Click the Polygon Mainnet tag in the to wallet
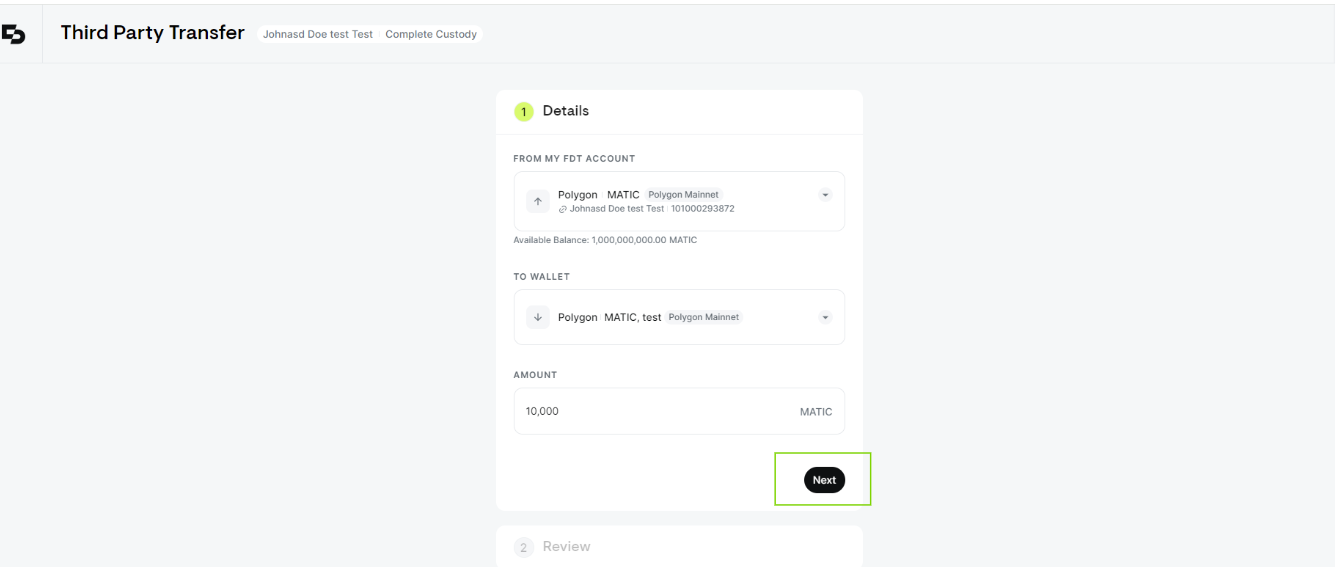 [x=704, y=317]
